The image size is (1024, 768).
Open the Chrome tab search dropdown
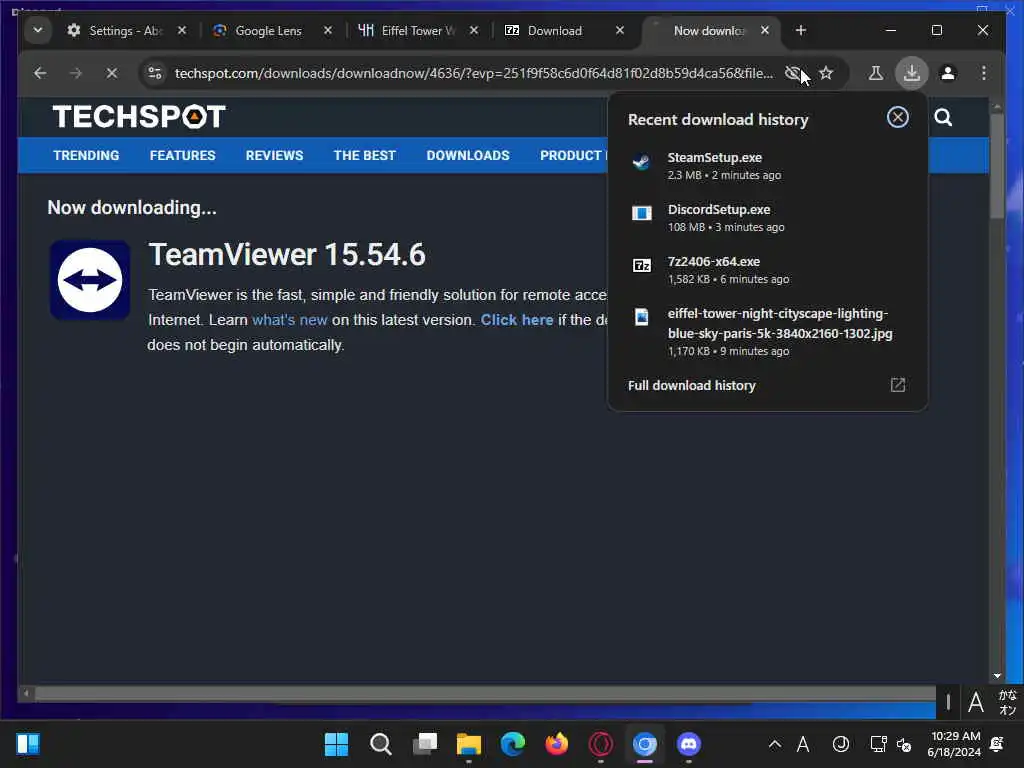38,31
